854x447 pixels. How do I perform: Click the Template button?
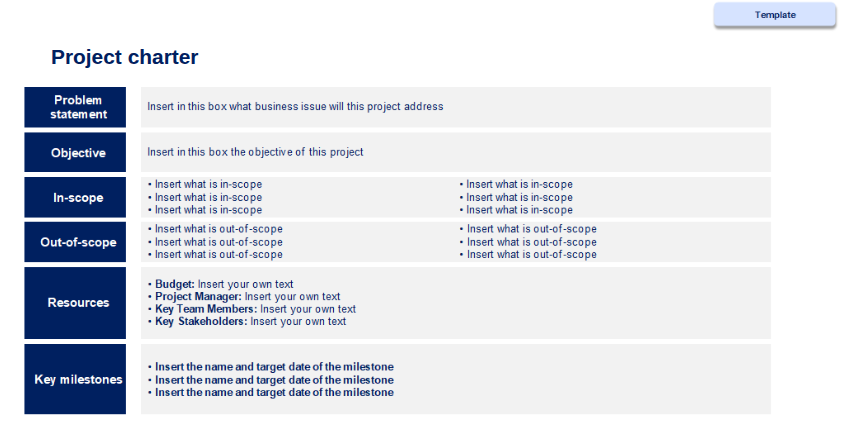774,15
